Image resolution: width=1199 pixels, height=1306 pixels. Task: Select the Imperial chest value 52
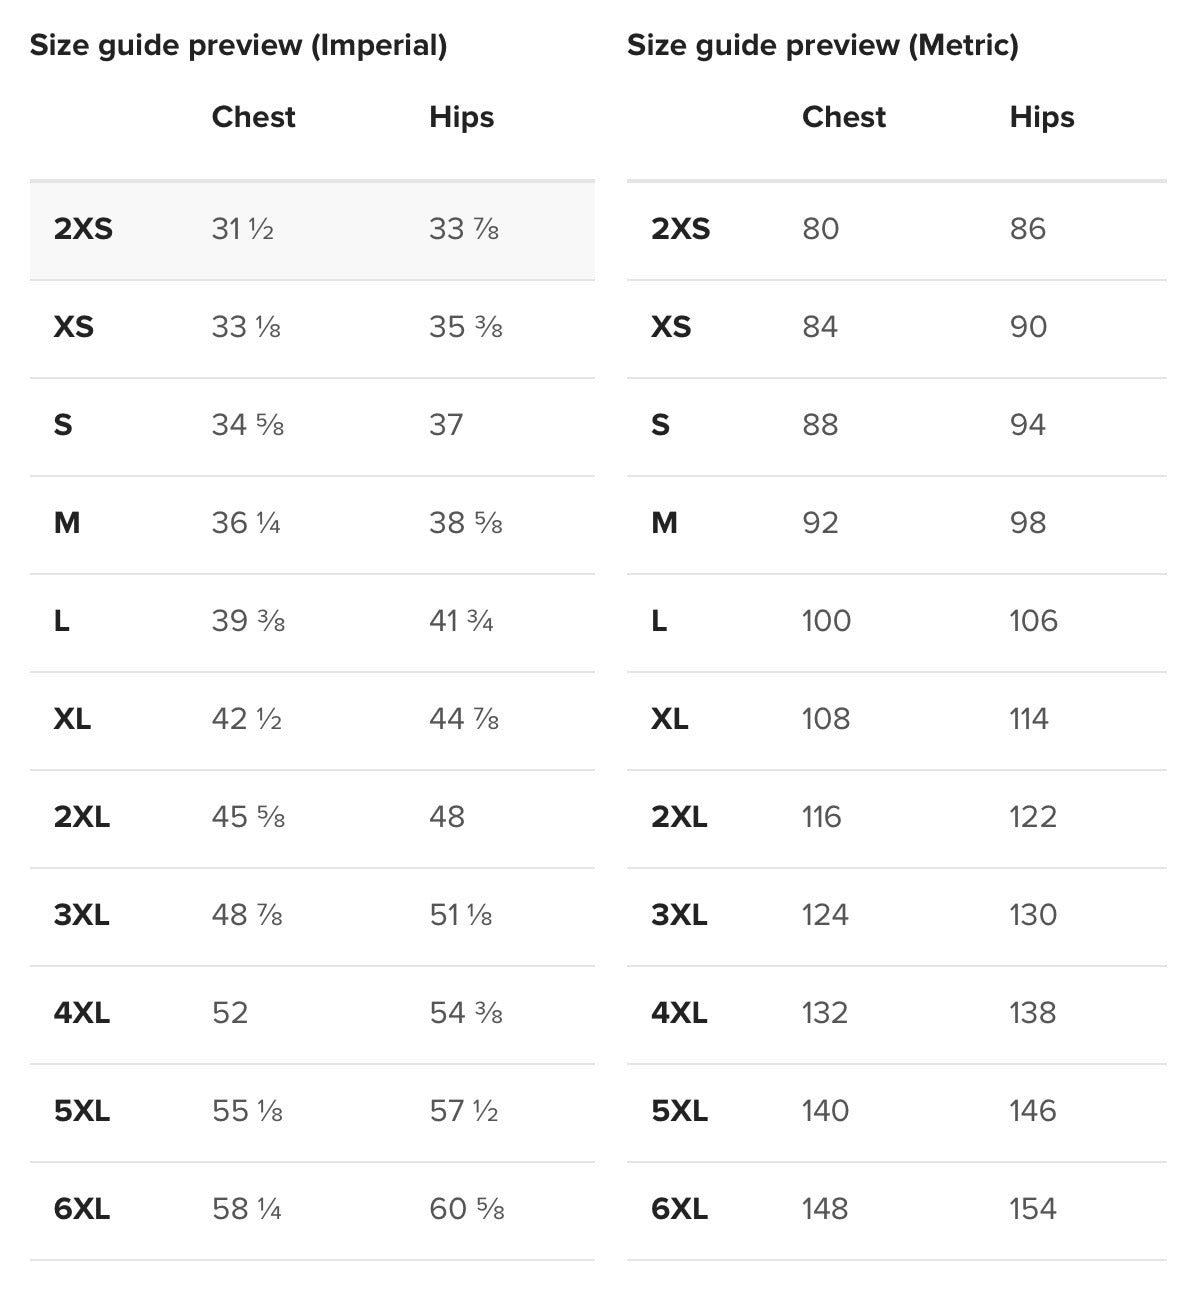(x=229, y=1013)
